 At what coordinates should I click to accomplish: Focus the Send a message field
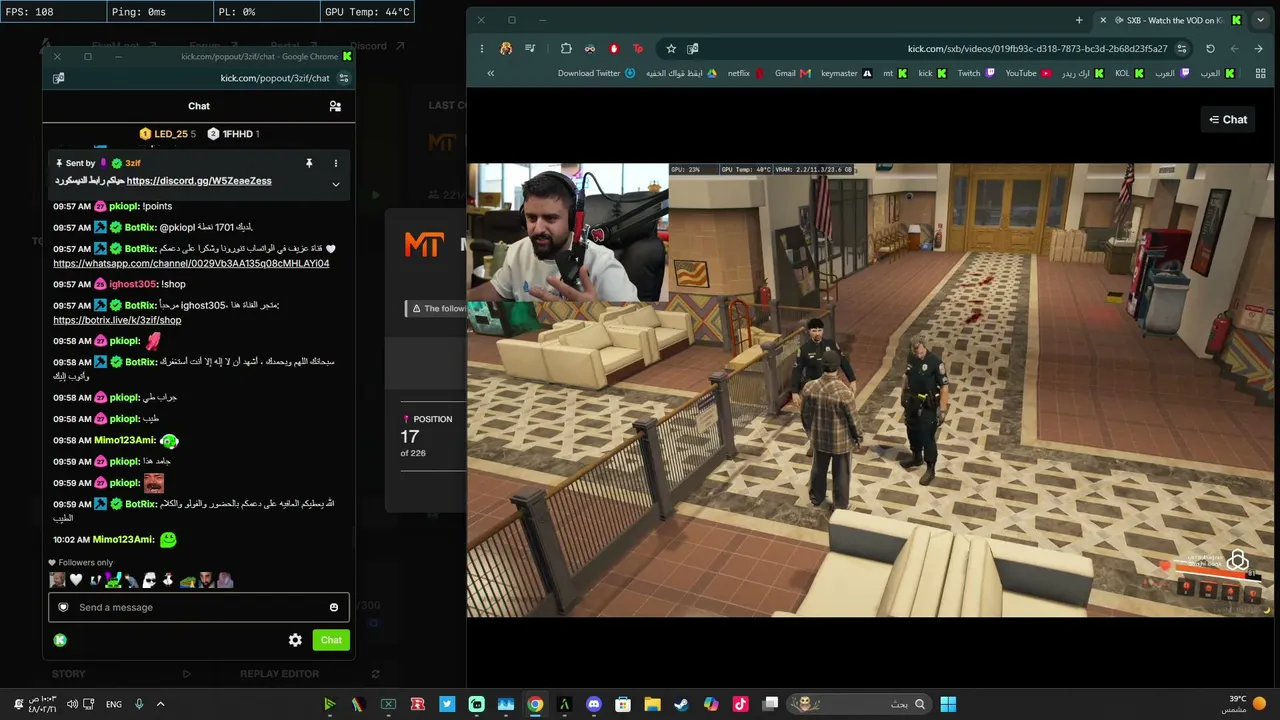tap(199, 607)
